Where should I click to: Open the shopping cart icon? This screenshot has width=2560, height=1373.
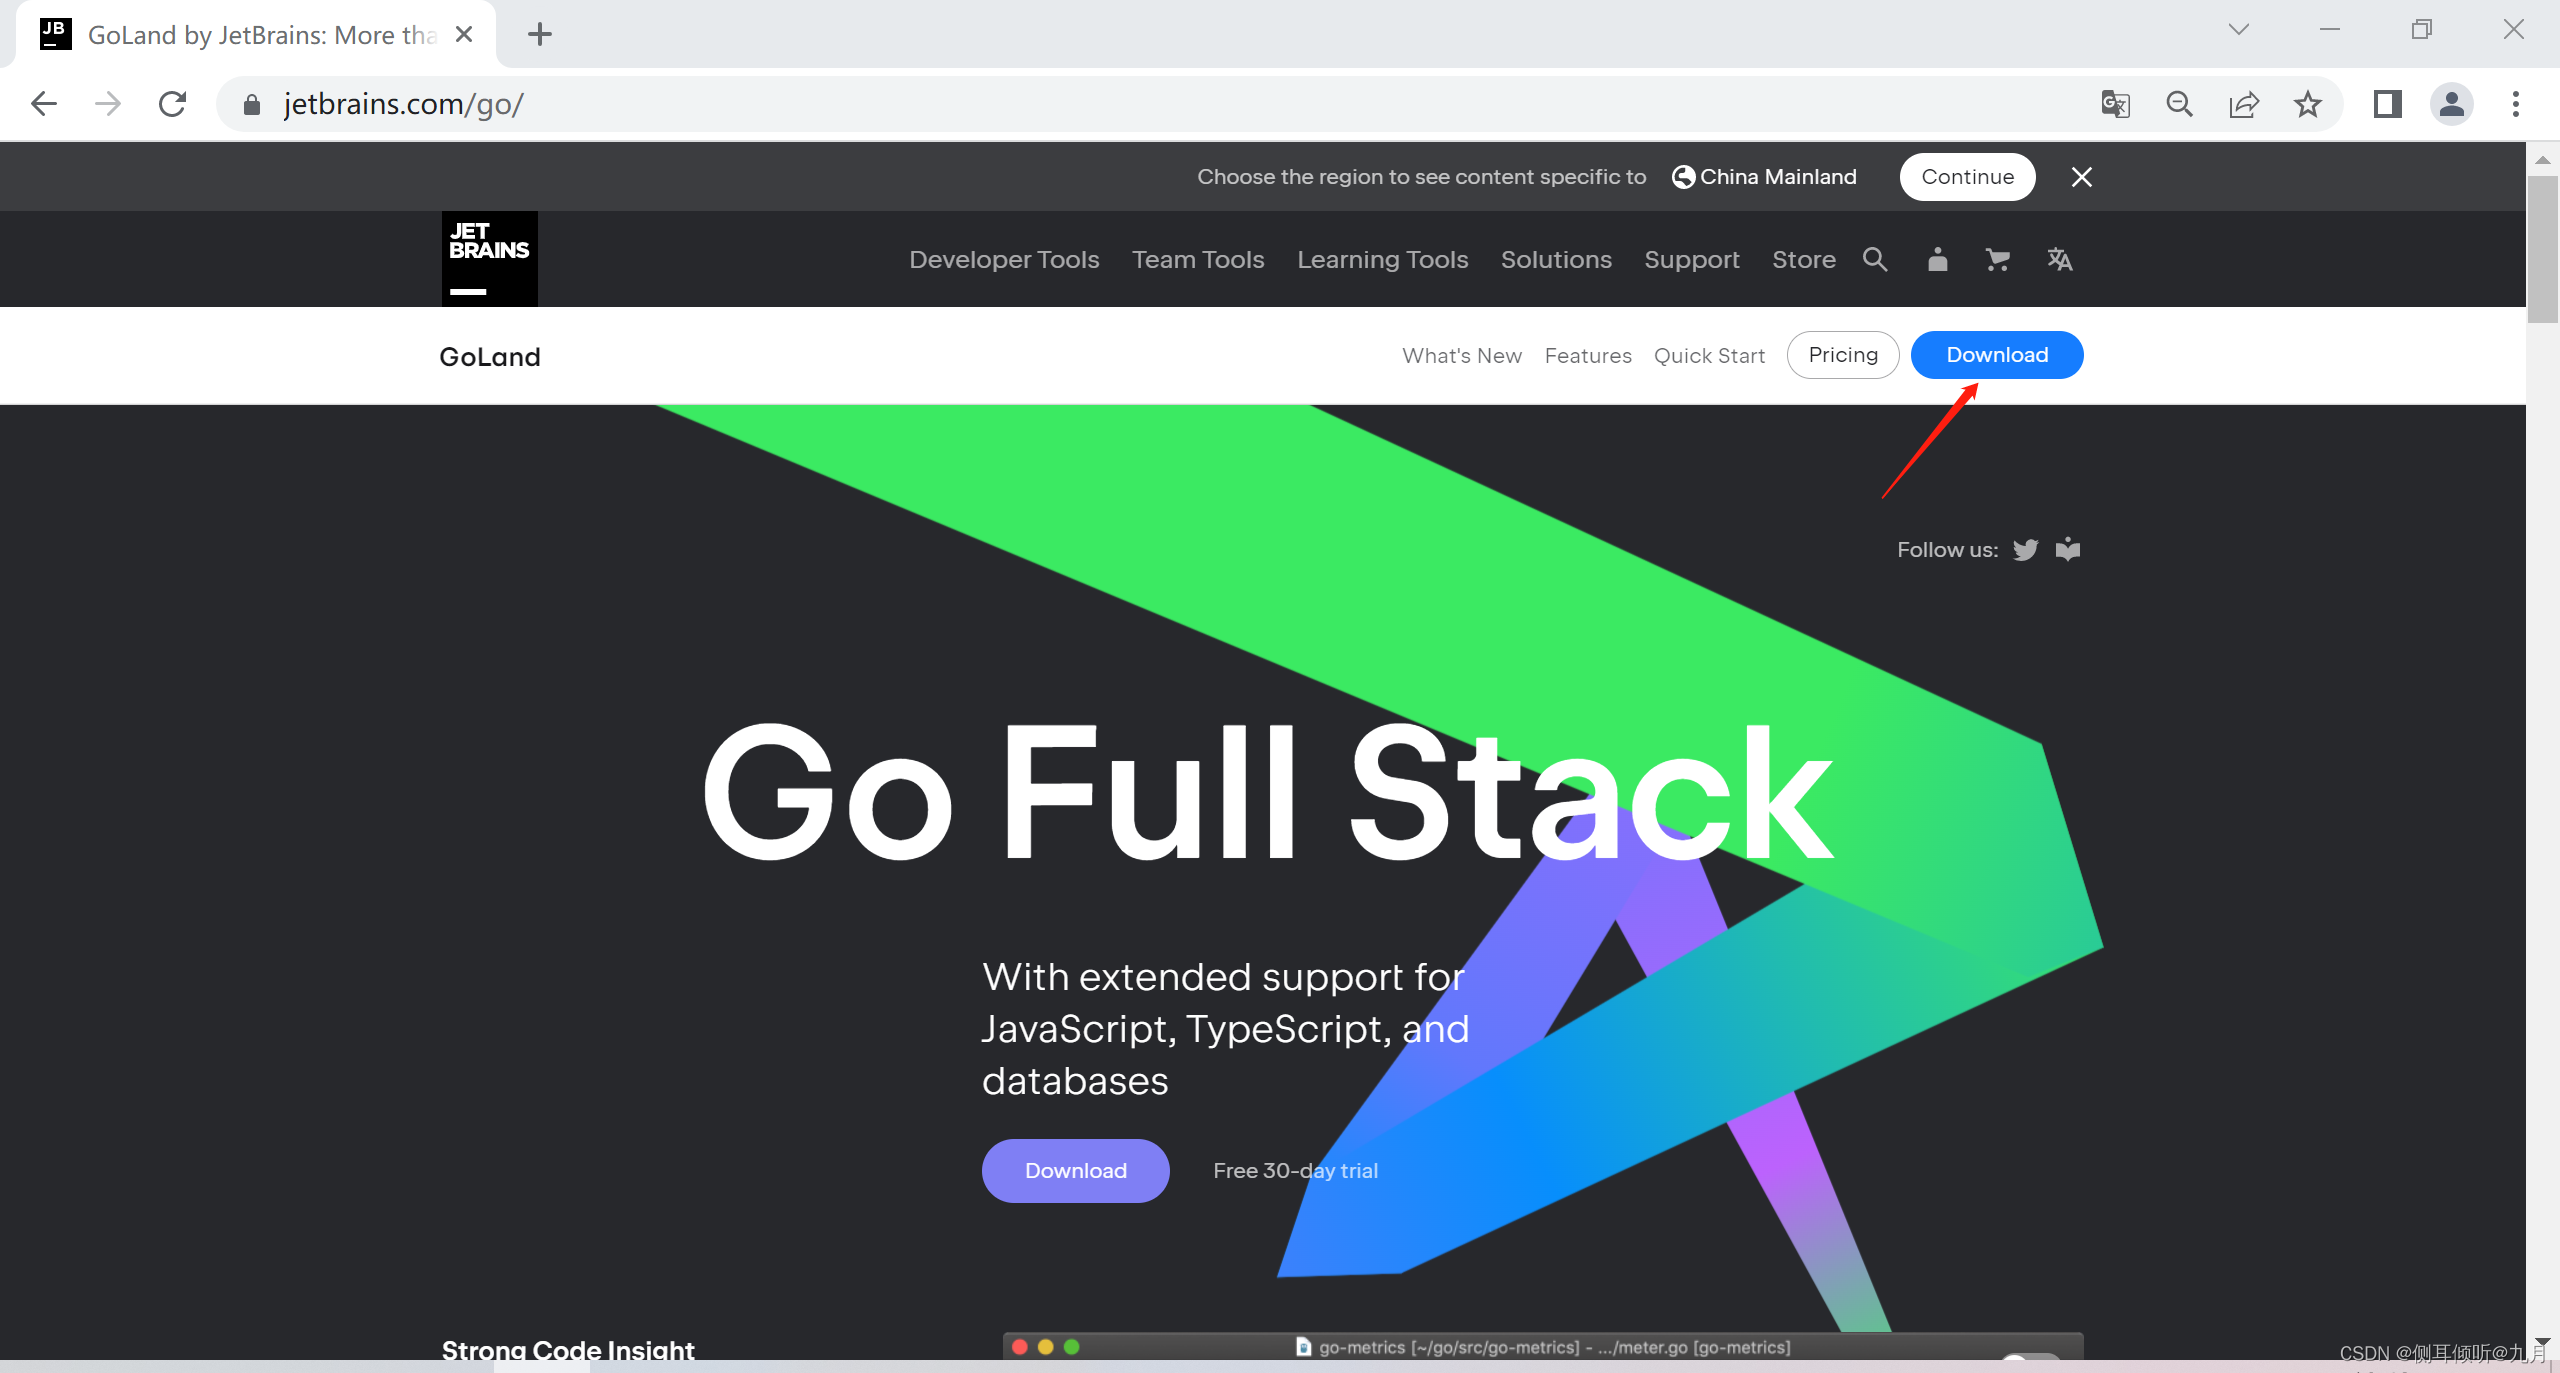click(x=1997, y=260)
